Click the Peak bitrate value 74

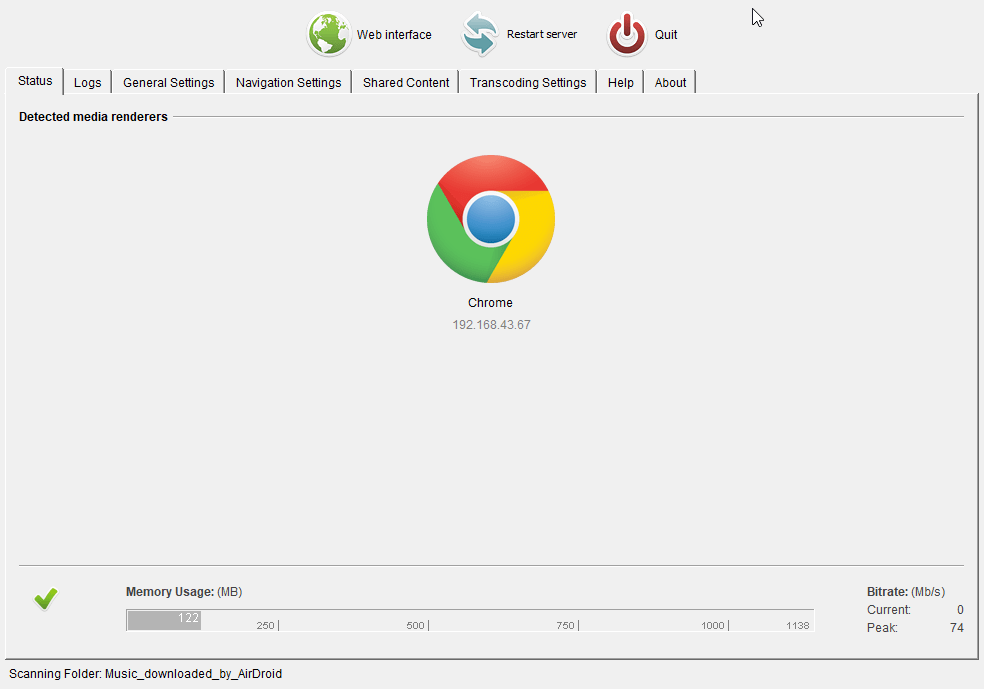956,628
